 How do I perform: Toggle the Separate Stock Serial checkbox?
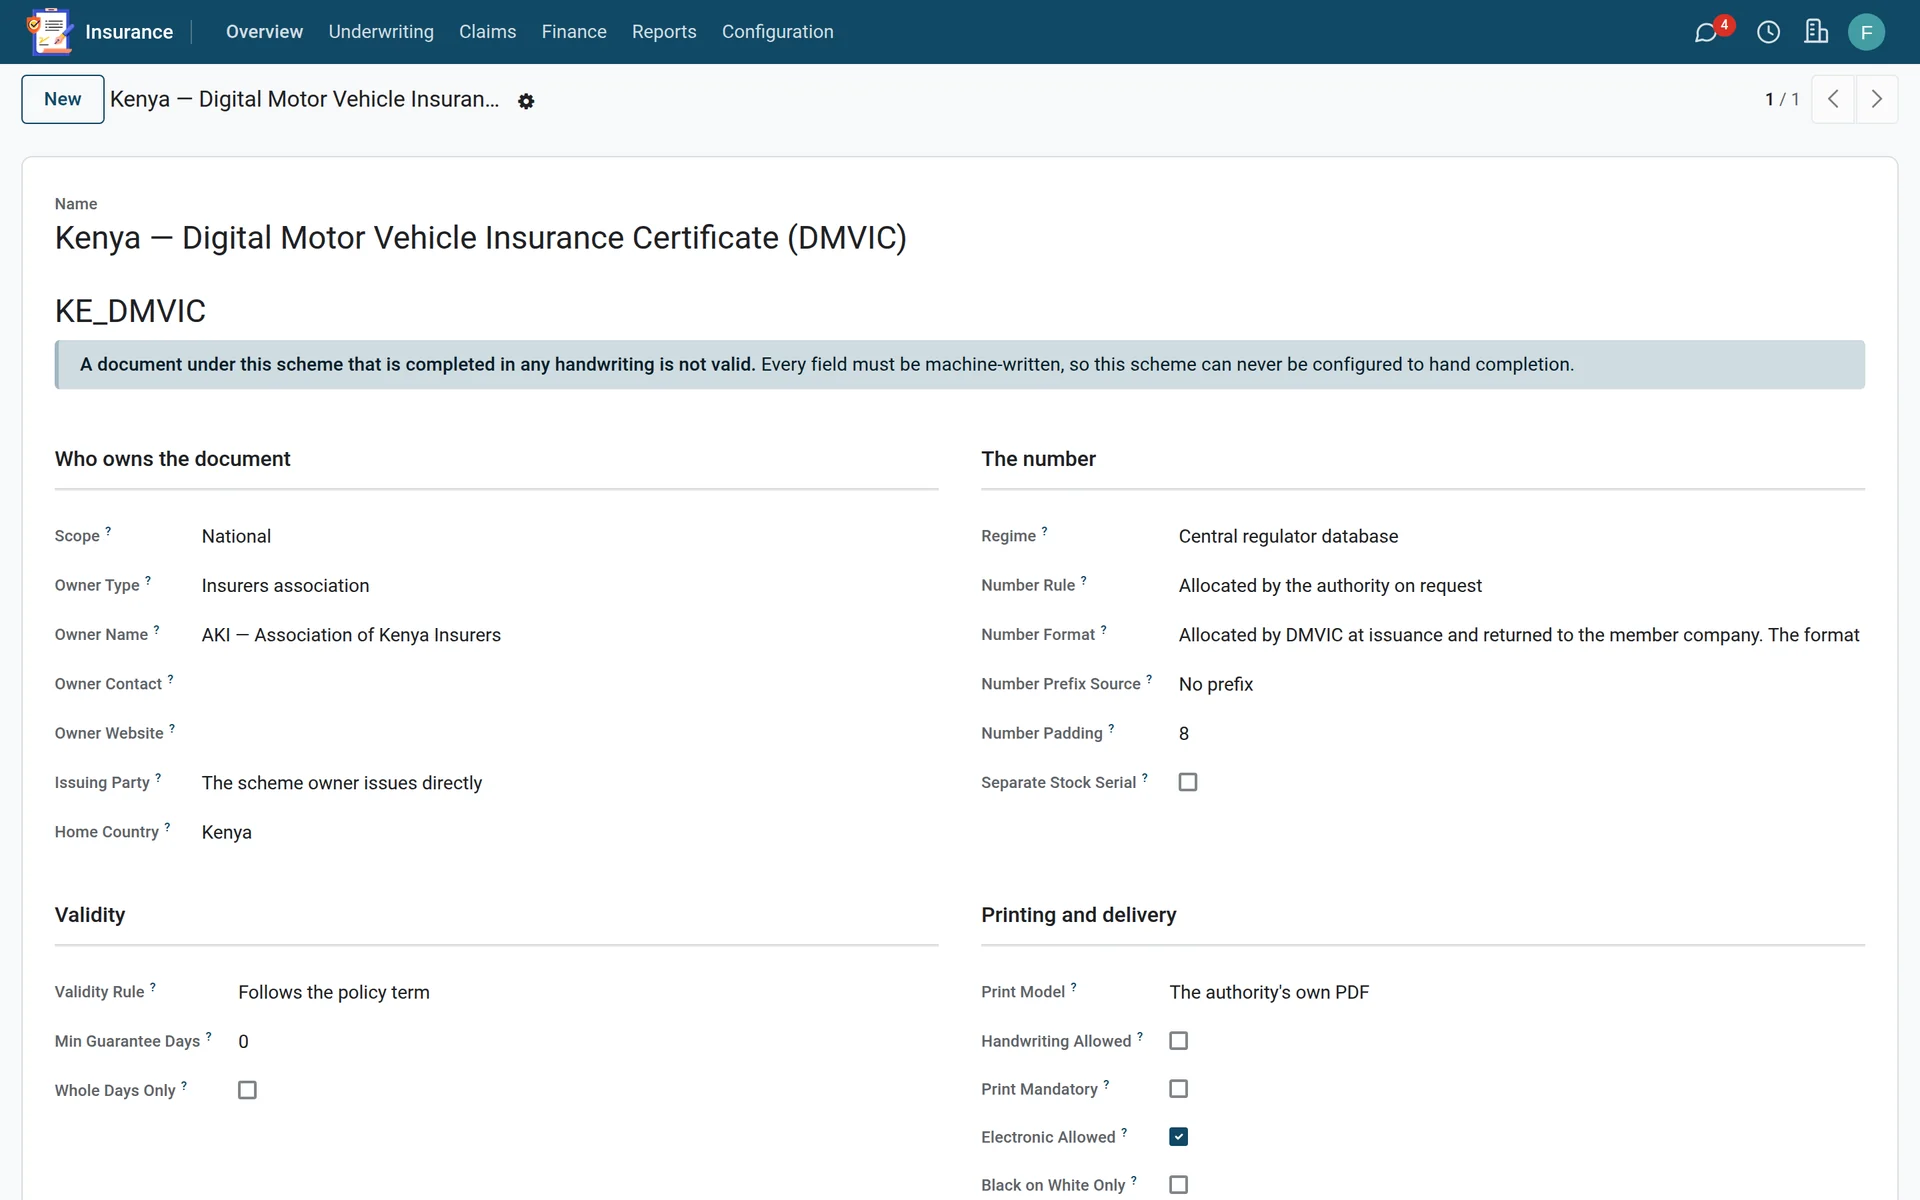(1188, 782)
